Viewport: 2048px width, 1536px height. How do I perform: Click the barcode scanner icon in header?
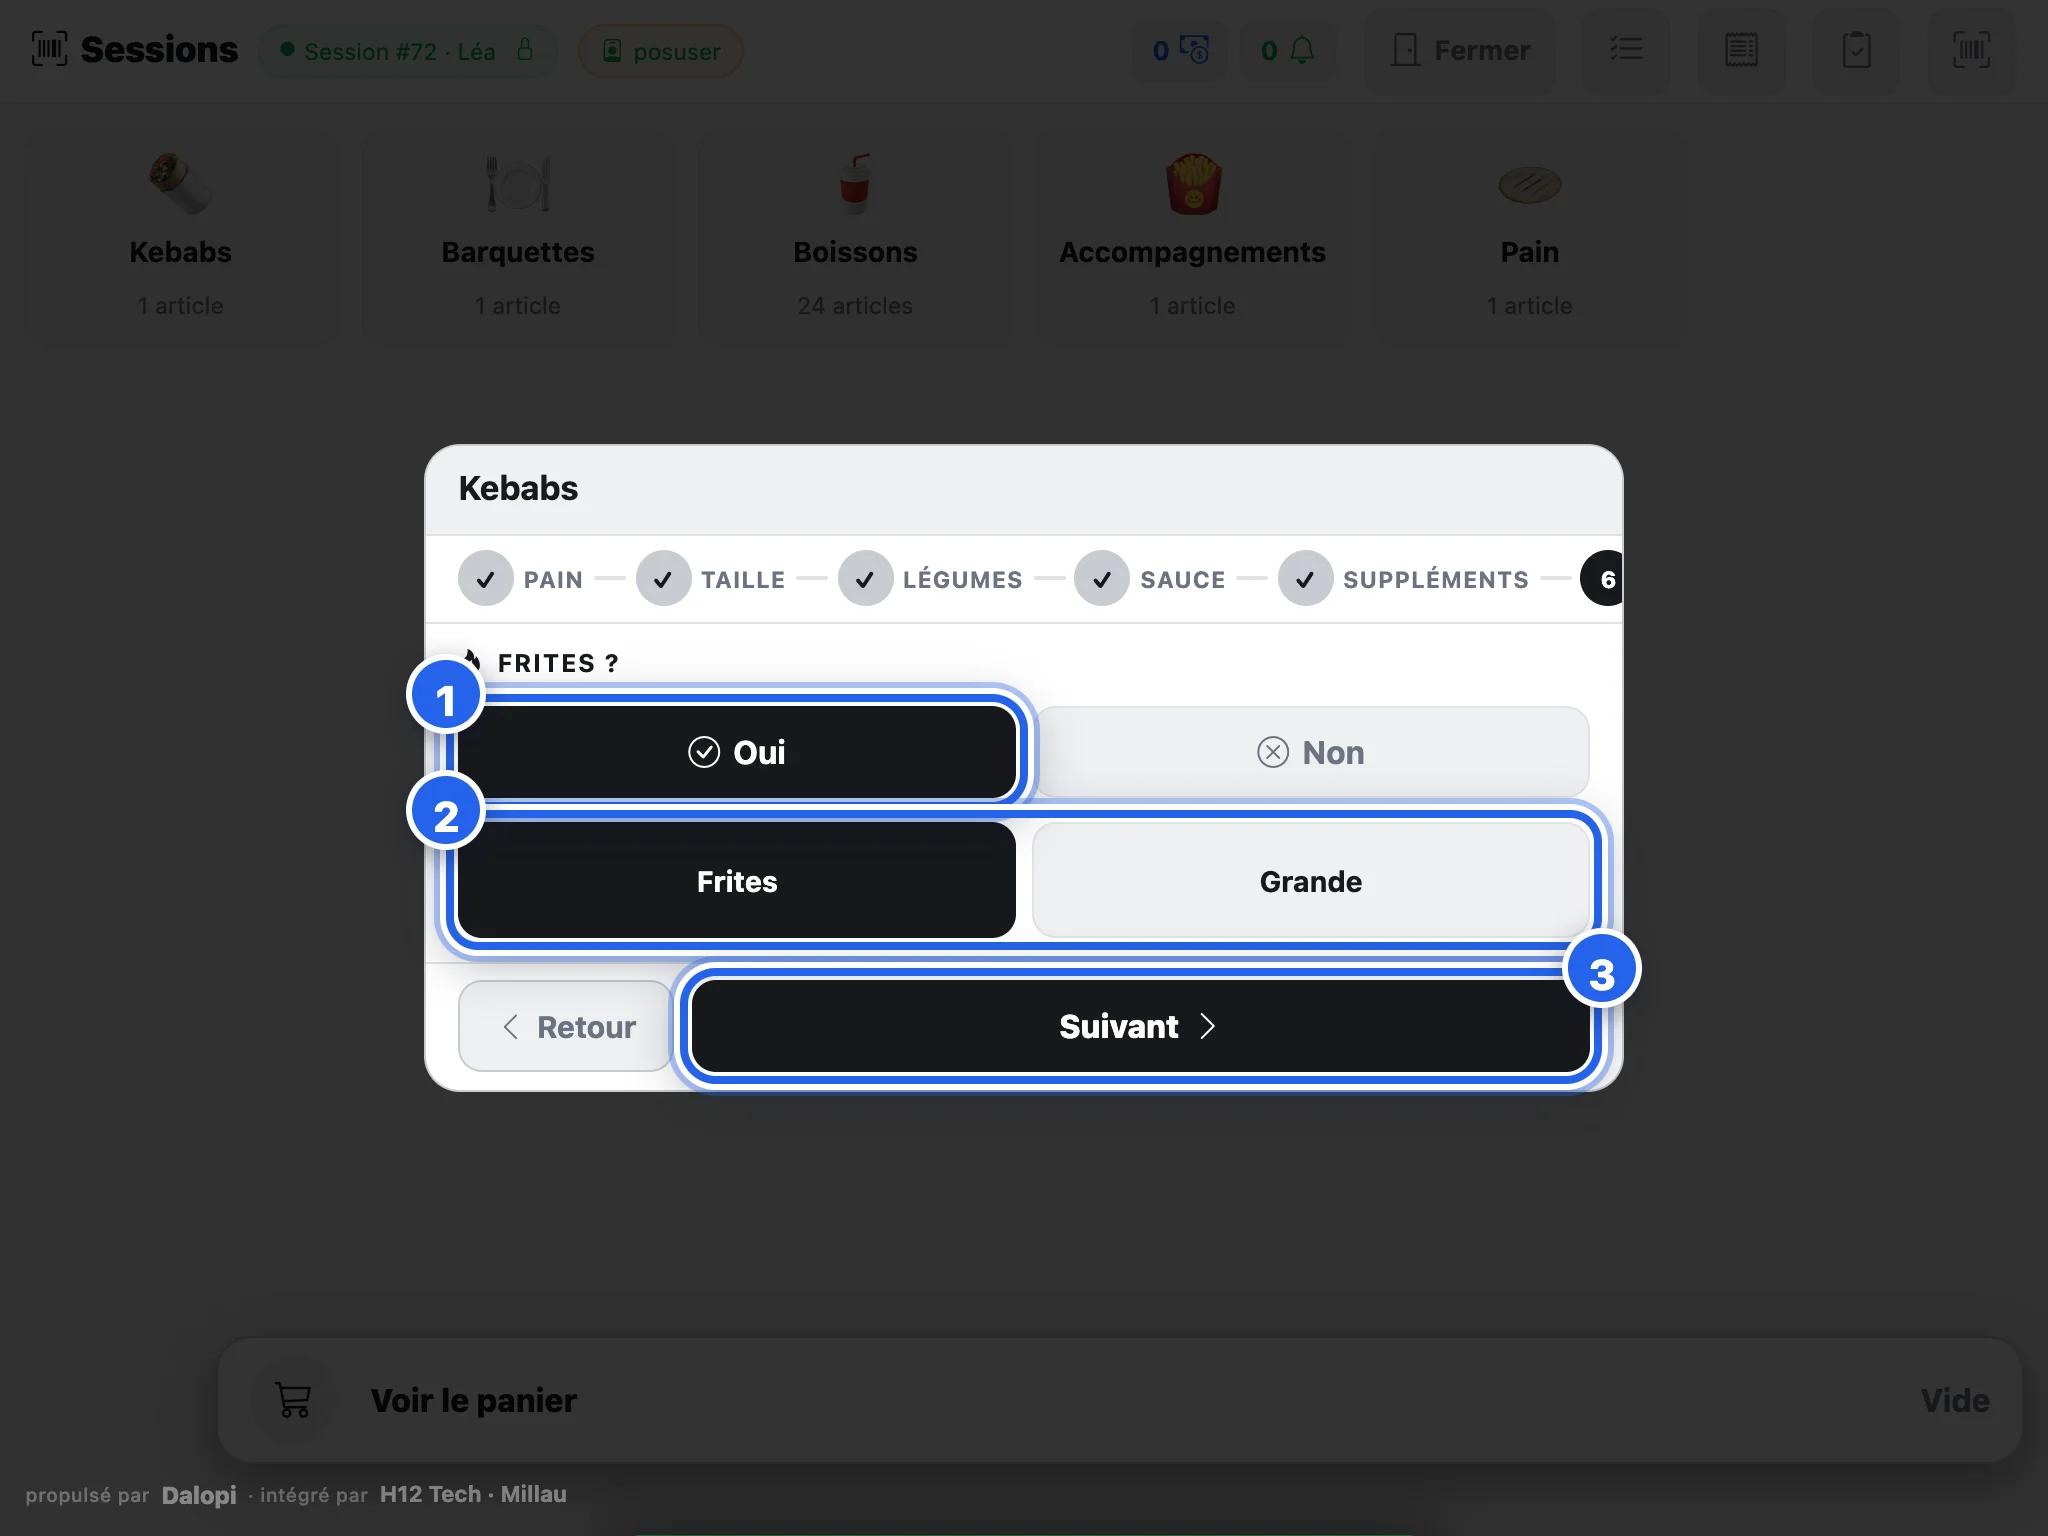[1971, 50]
